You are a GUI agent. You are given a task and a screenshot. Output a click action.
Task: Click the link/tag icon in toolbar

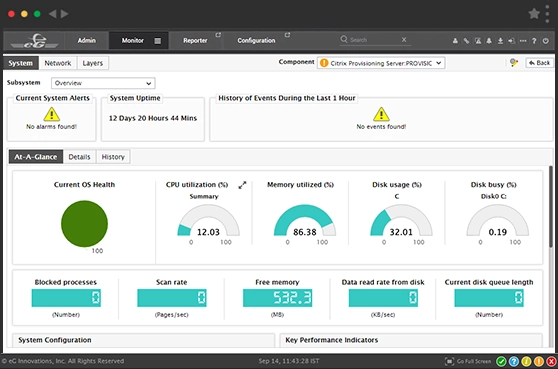coord(466,41)
